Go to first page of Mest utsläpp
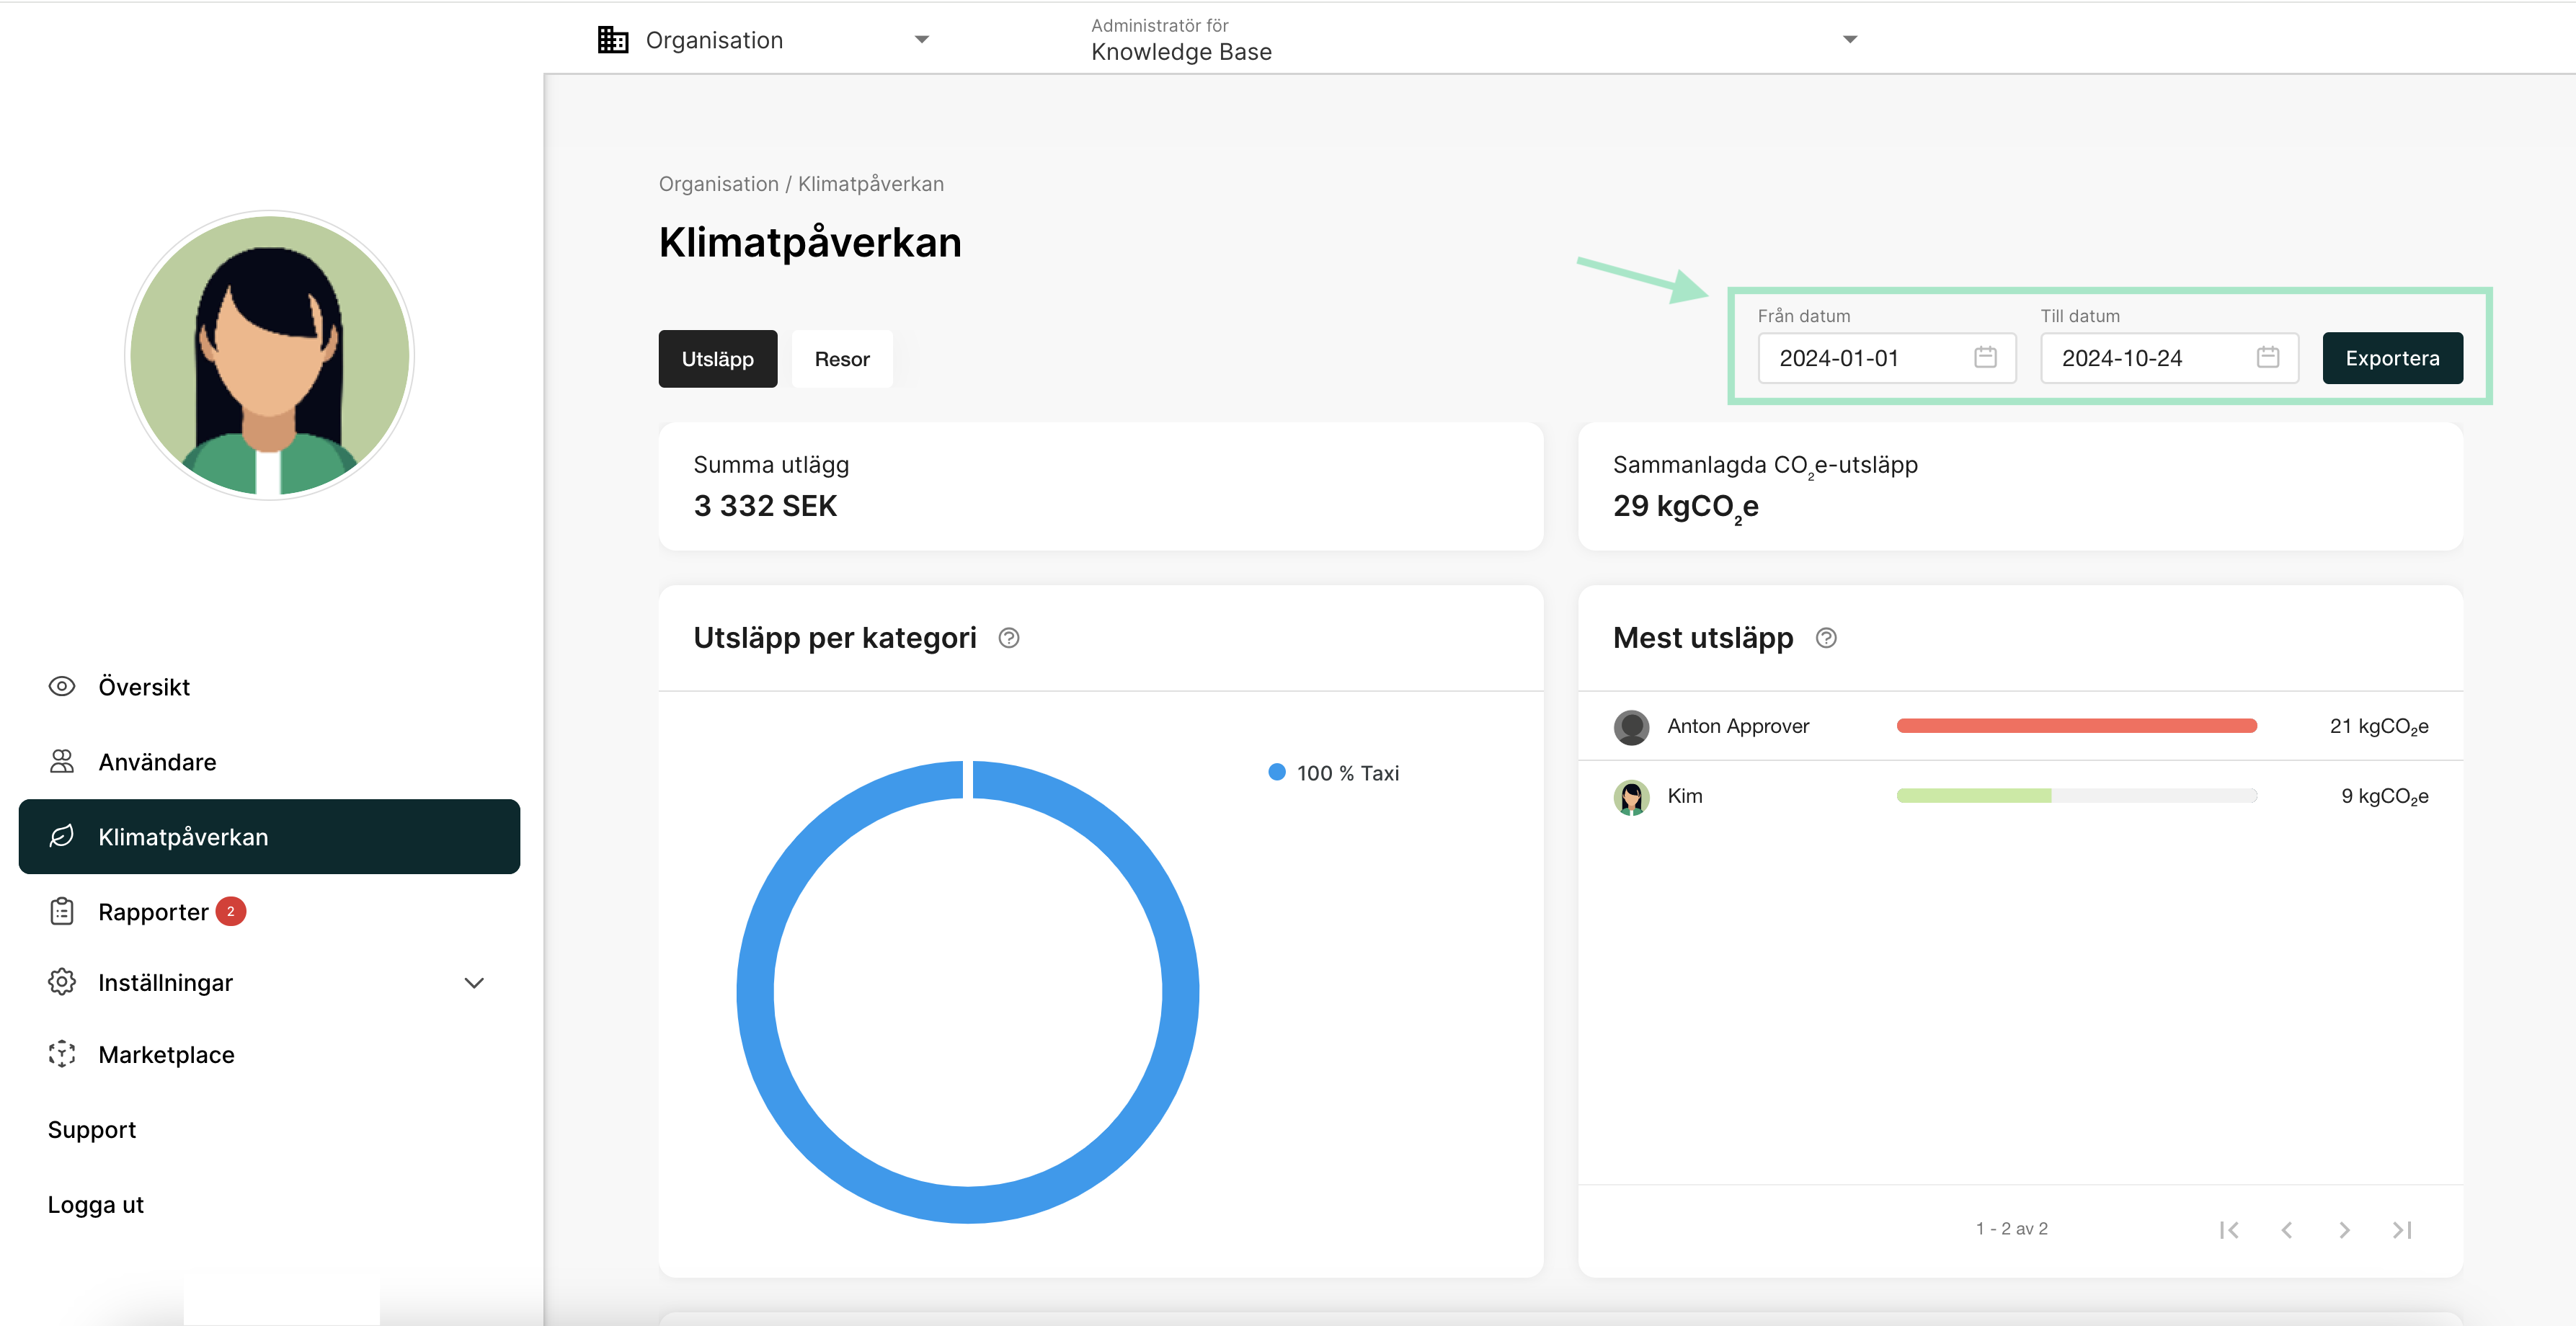Image resolution: width=2576 pixels, height=1326 pixels. click(x=2229, y=1229)
